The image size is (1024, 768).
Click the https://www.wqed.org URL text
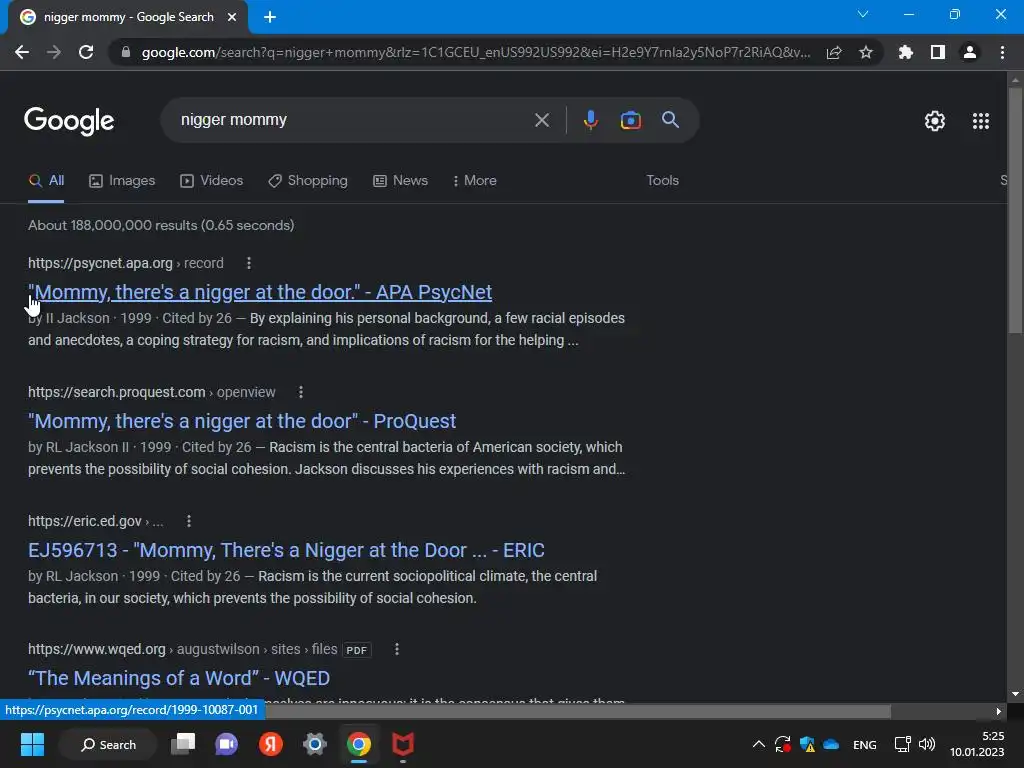(x=97, y=649)
